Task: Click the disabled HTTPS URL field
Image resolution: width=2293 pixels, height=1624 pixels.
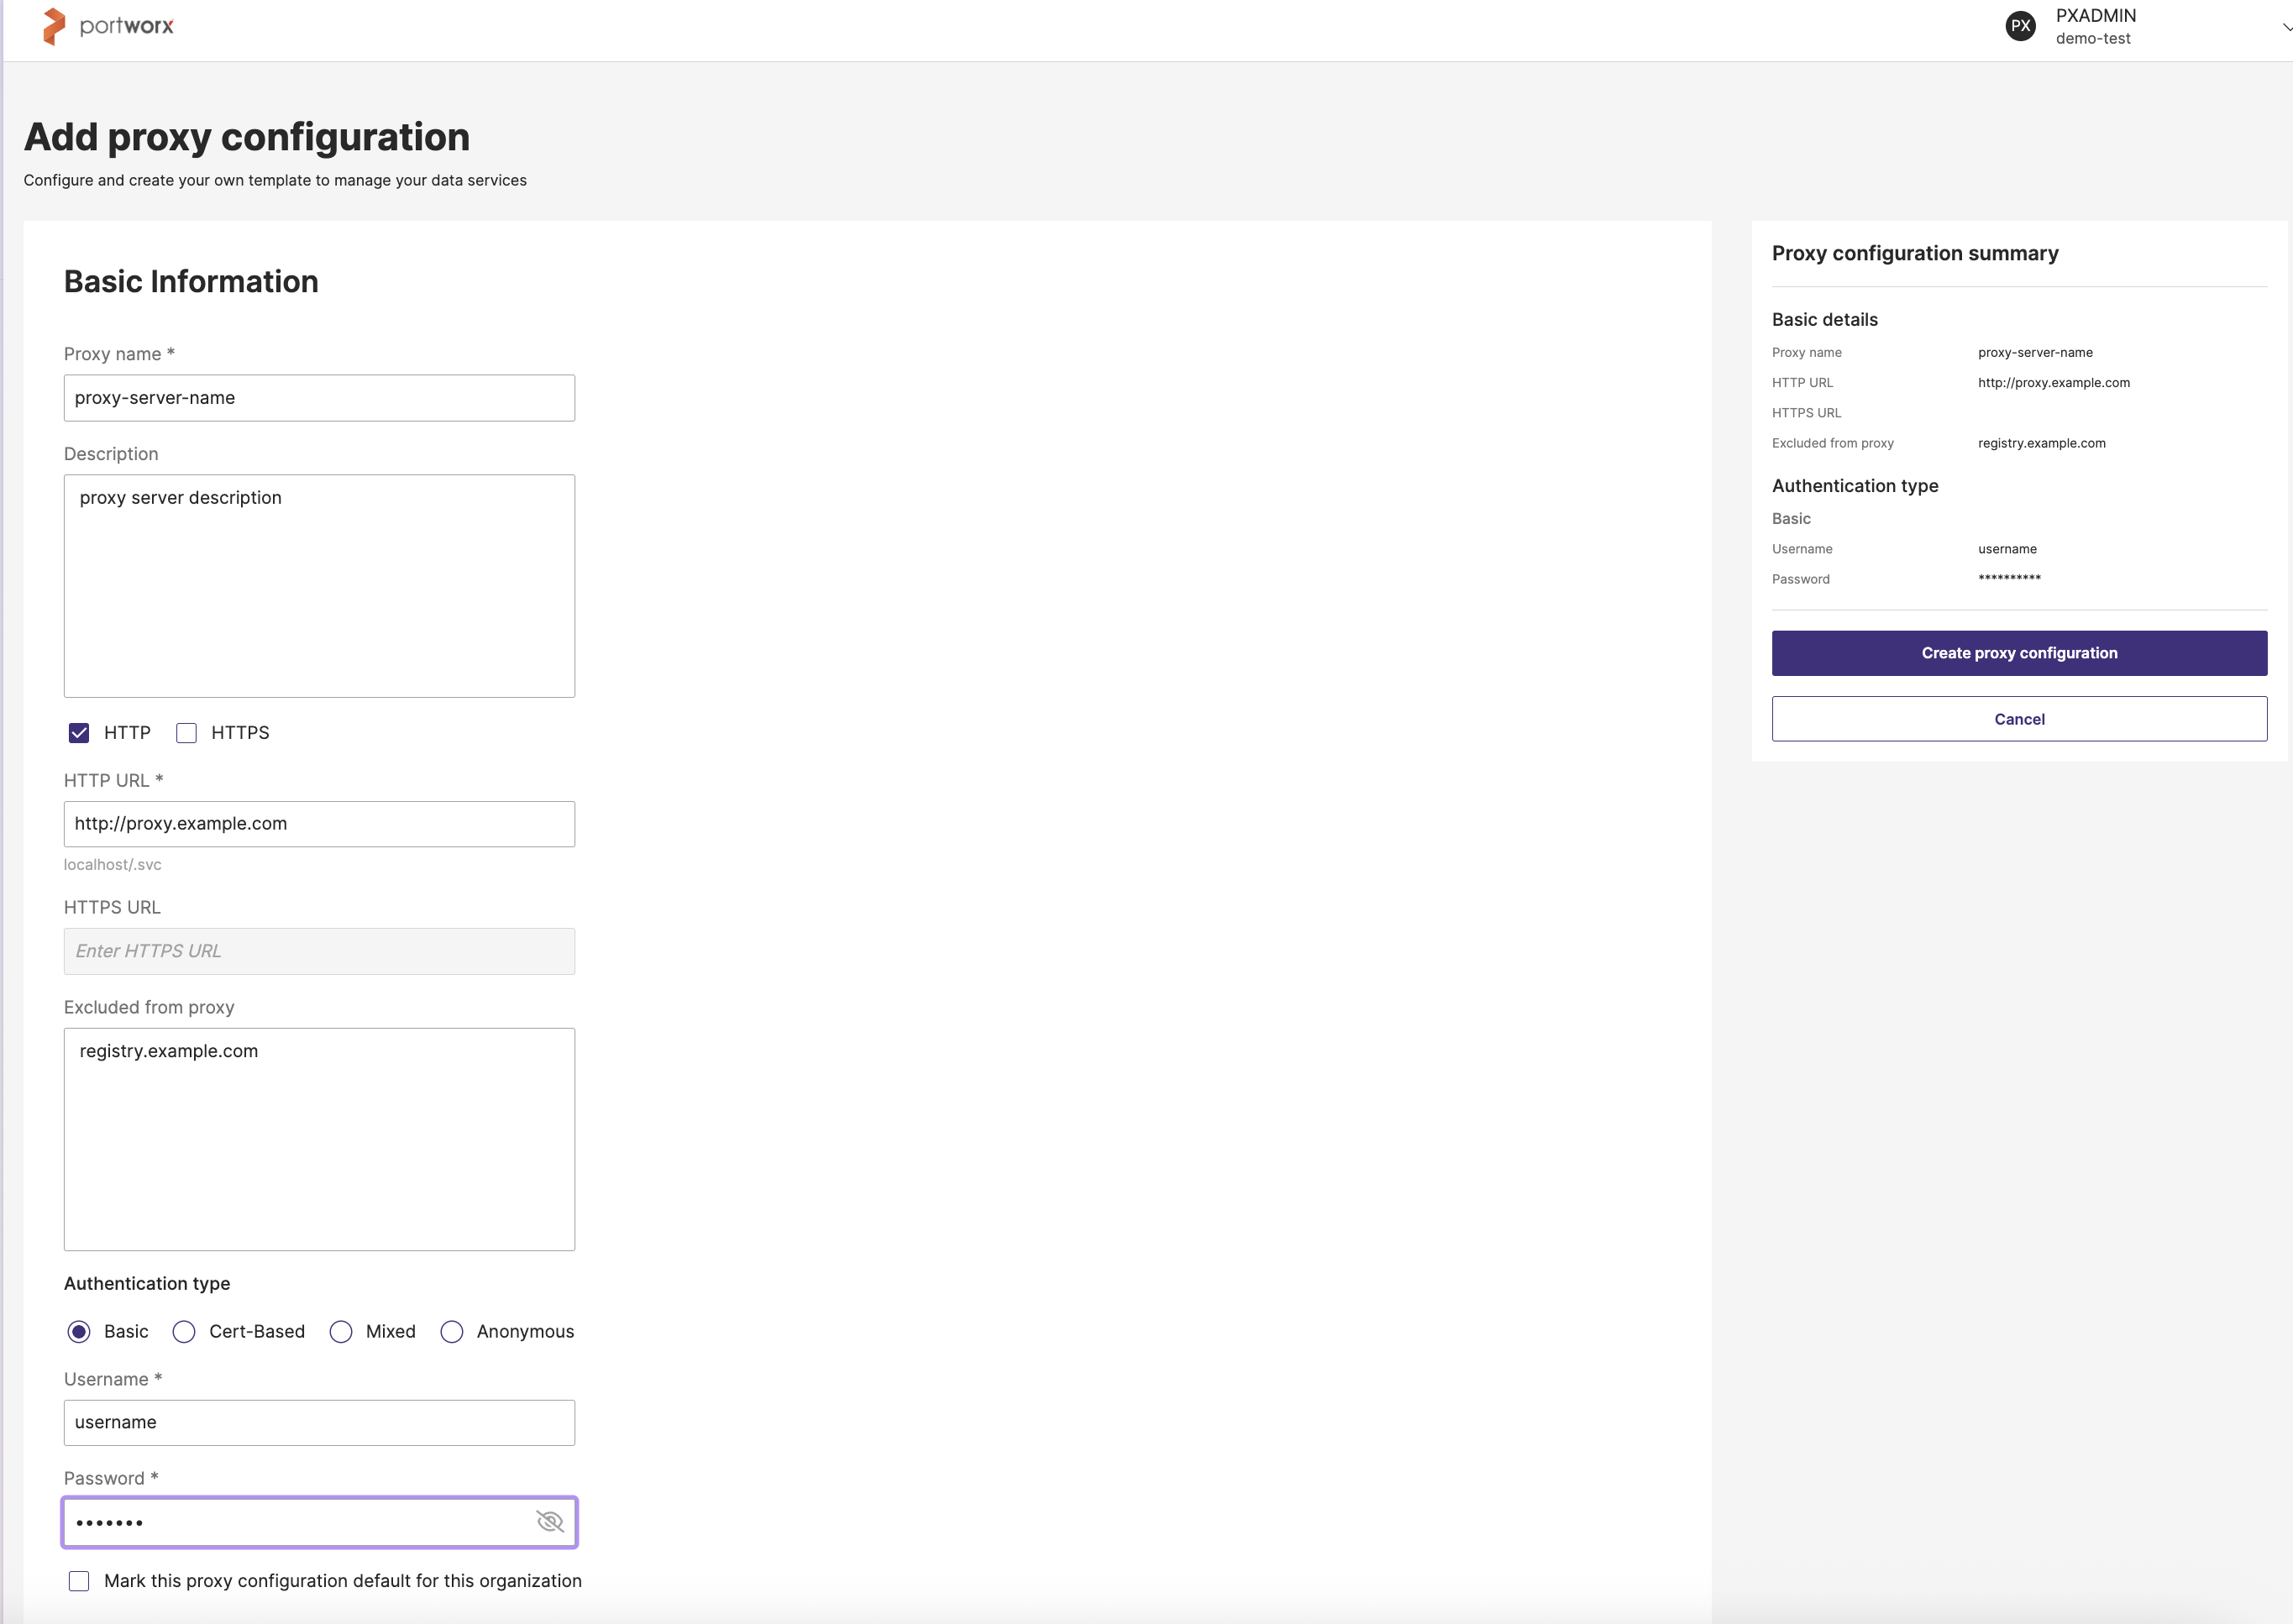Action: tap(319, 951)
